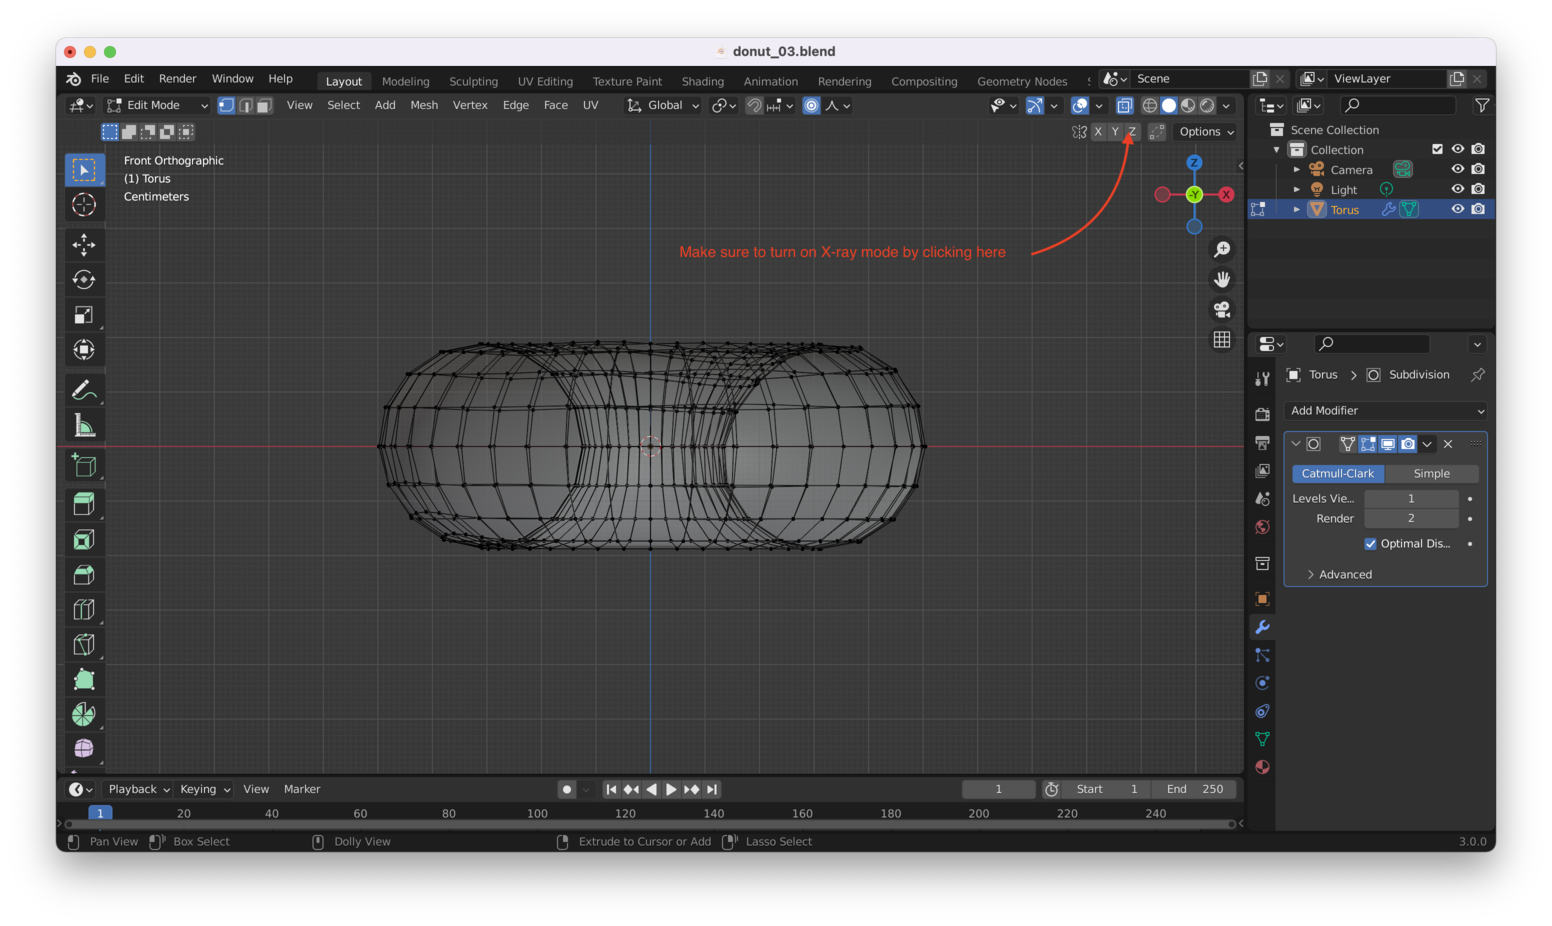Select the Rotate tool

(x=84, y=280)
